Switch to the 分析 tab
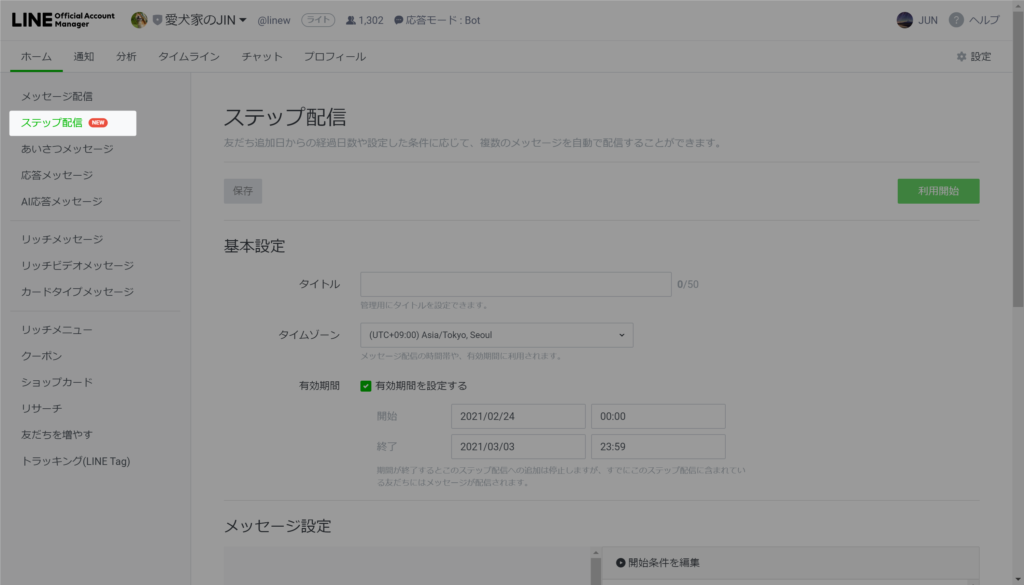1024x585 pixels. point(126,57)
